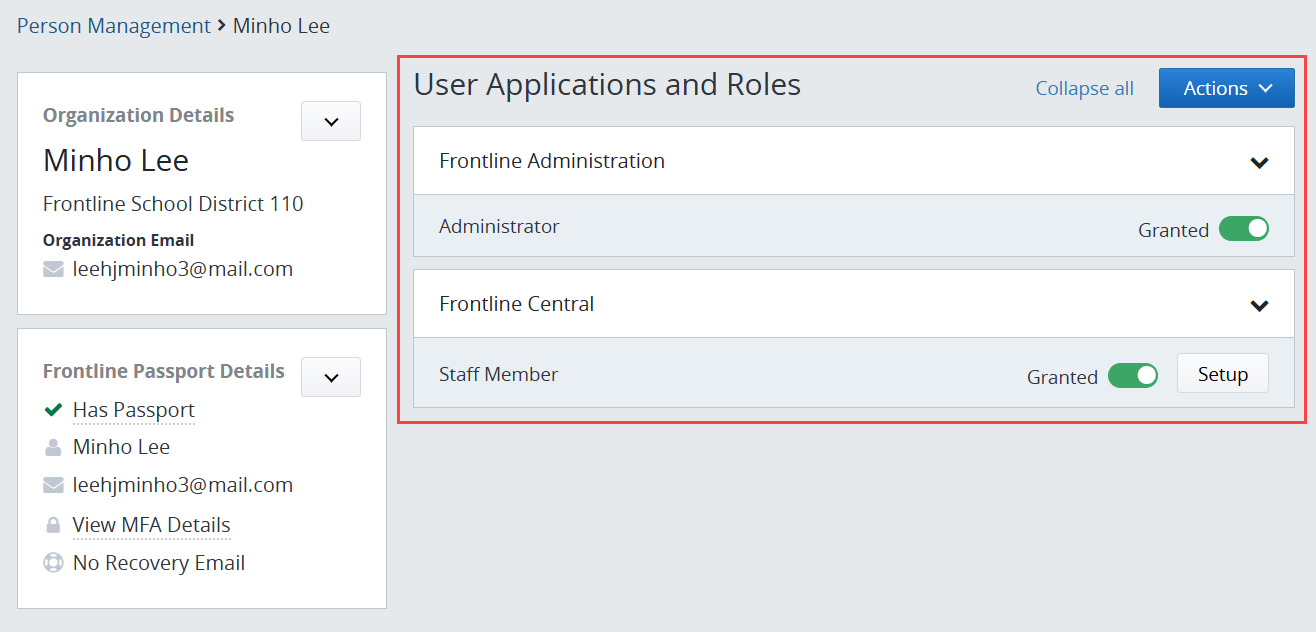Click the green checkmark next to Has Passport
The width and height of the screenshot is (1316, 632).
[x=53, y=410]
